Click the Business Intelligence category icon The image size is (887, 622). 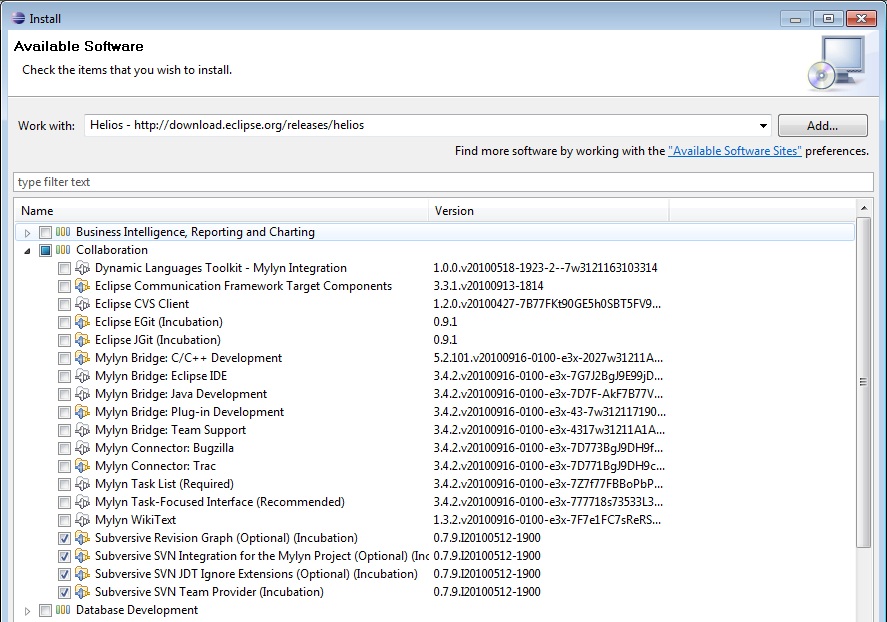coord(63,232)
